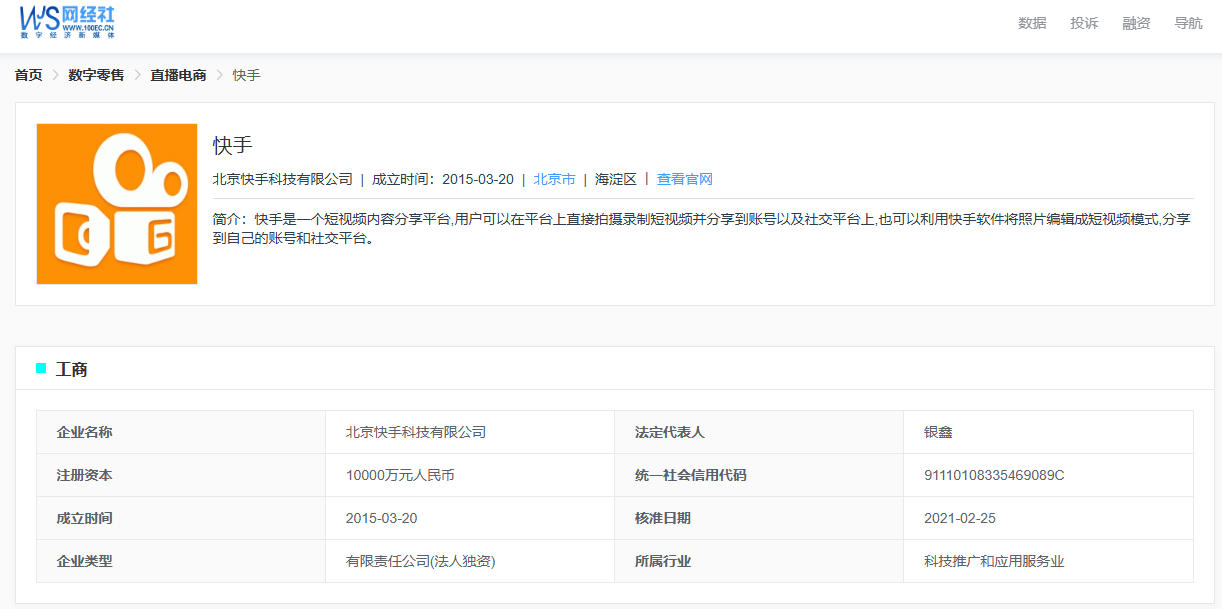
Task: Open the 投诉 navigation menu
Action: click(x=1084, y=23)
